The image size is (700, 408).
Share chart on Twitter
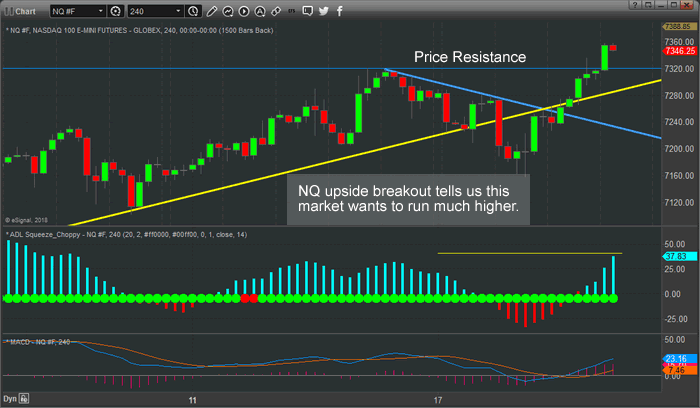point(324,11)
